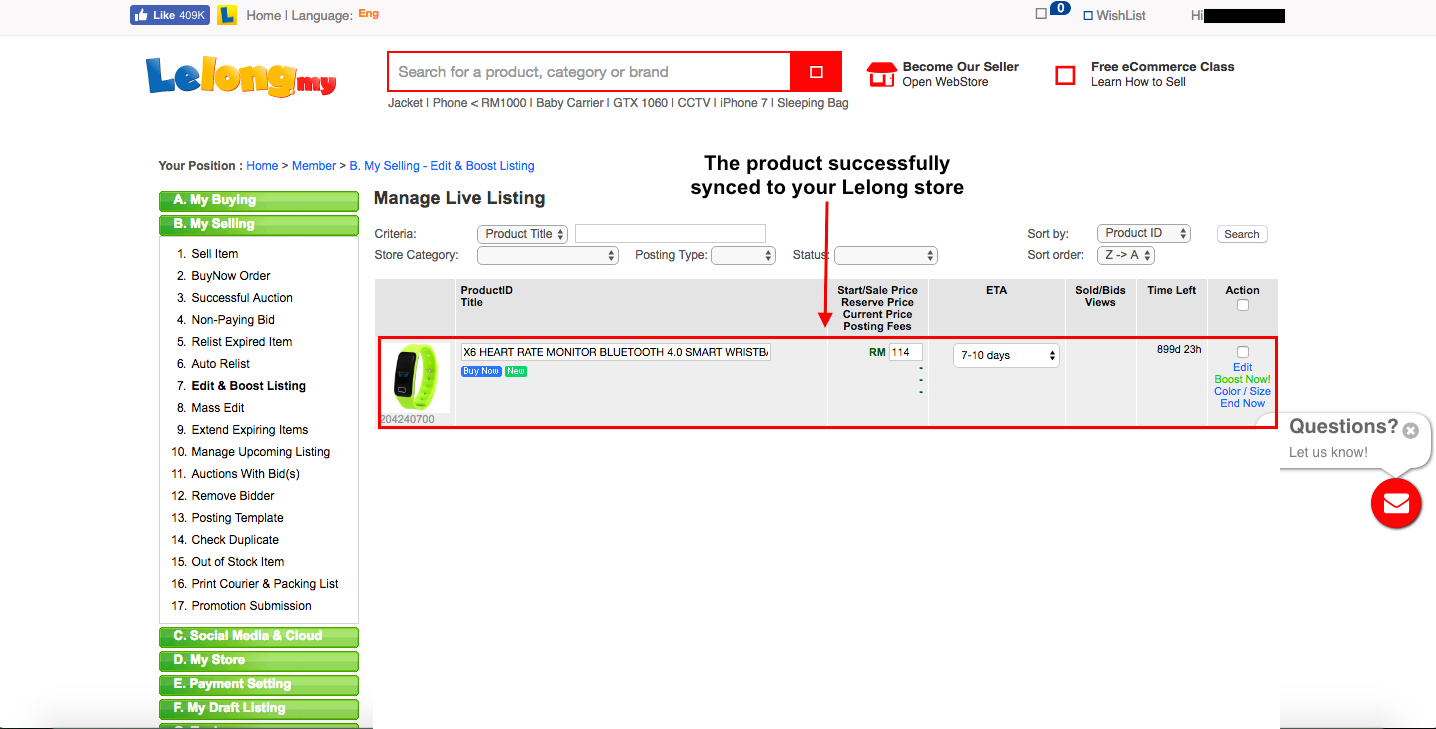
Task: Open the ETA 7-10 days dropdown
Action: [1006, 355]
